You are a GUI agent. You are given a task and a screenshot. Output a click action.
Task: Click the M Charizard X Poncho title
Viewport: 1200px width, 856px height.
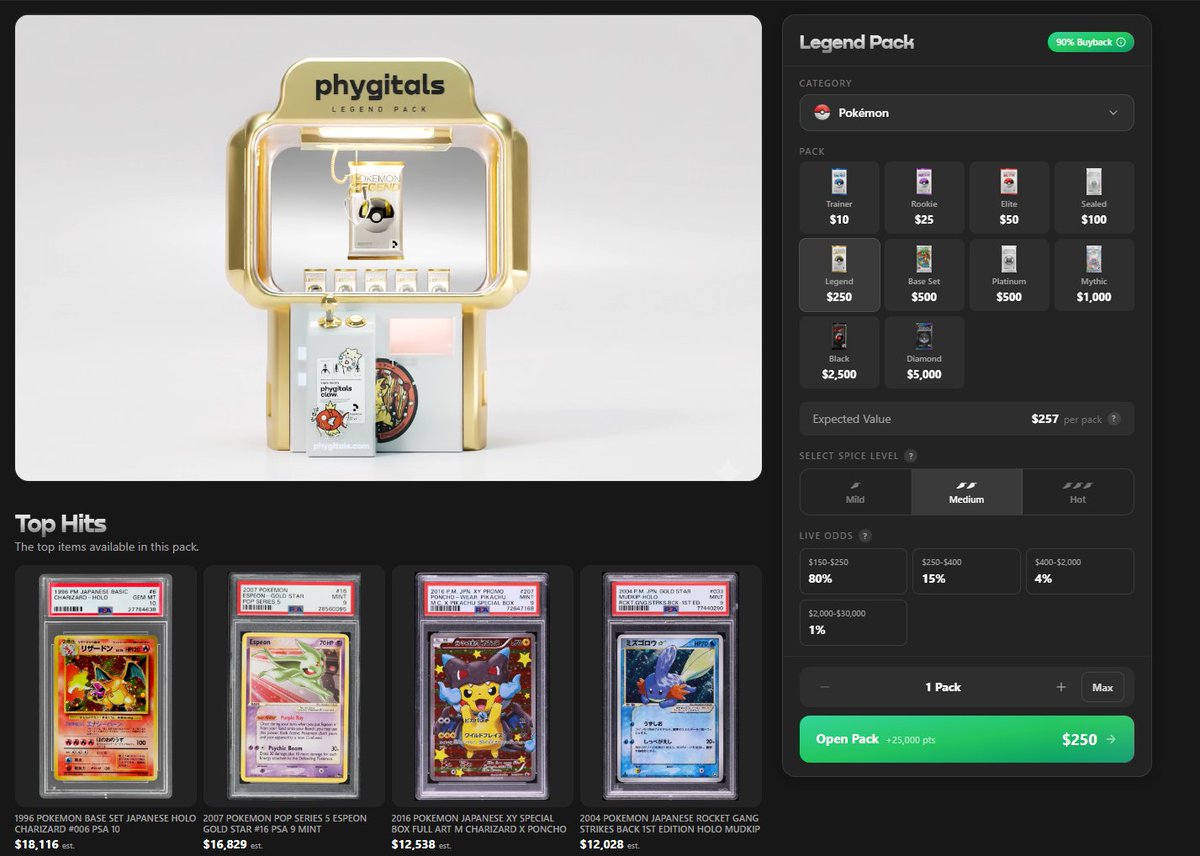(479, 823)
